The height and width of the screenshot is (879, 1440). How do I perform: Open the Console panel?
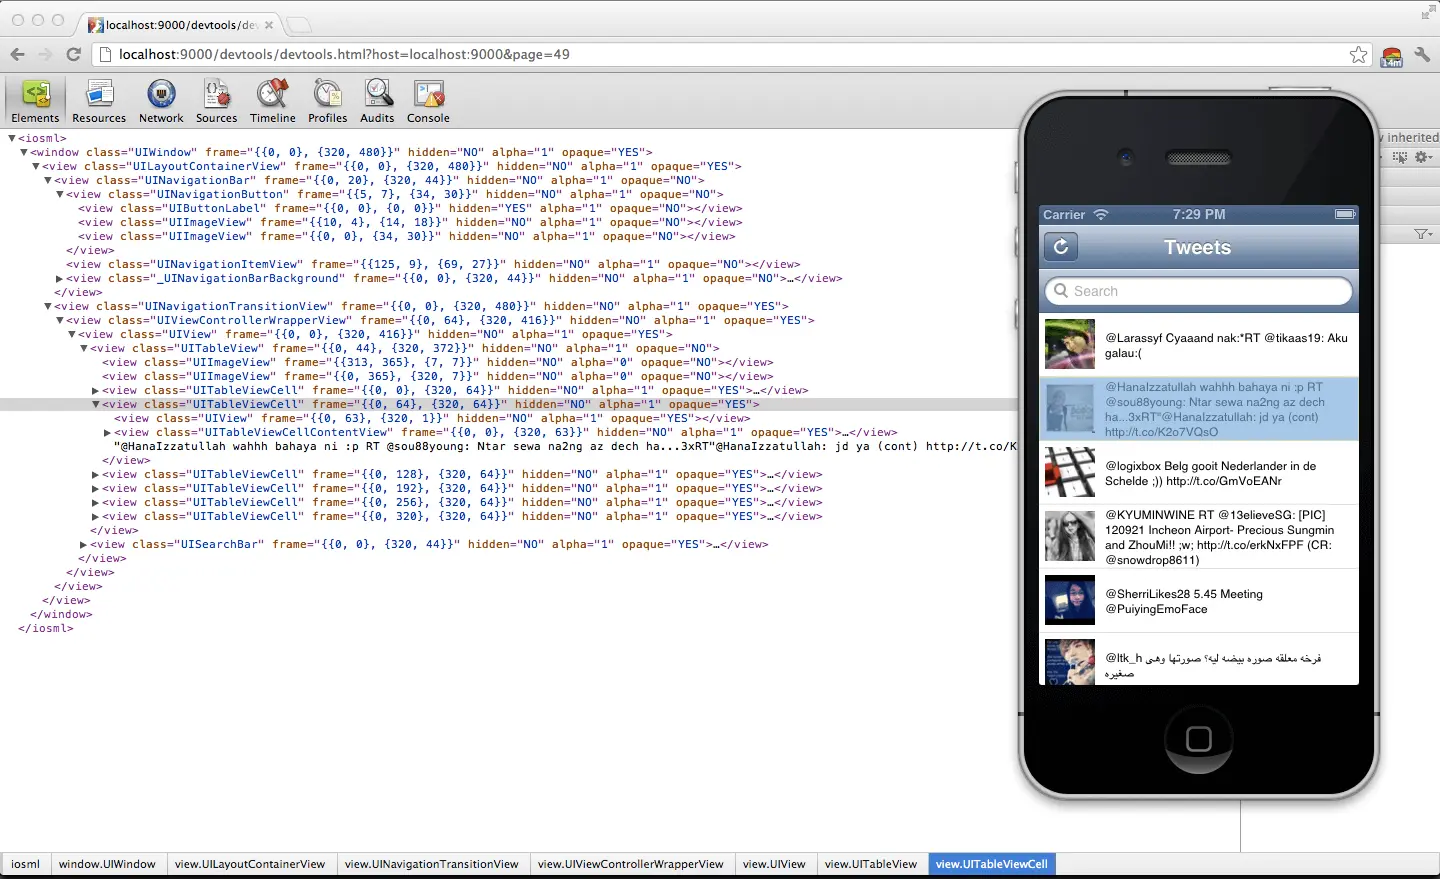coord(428,100)
